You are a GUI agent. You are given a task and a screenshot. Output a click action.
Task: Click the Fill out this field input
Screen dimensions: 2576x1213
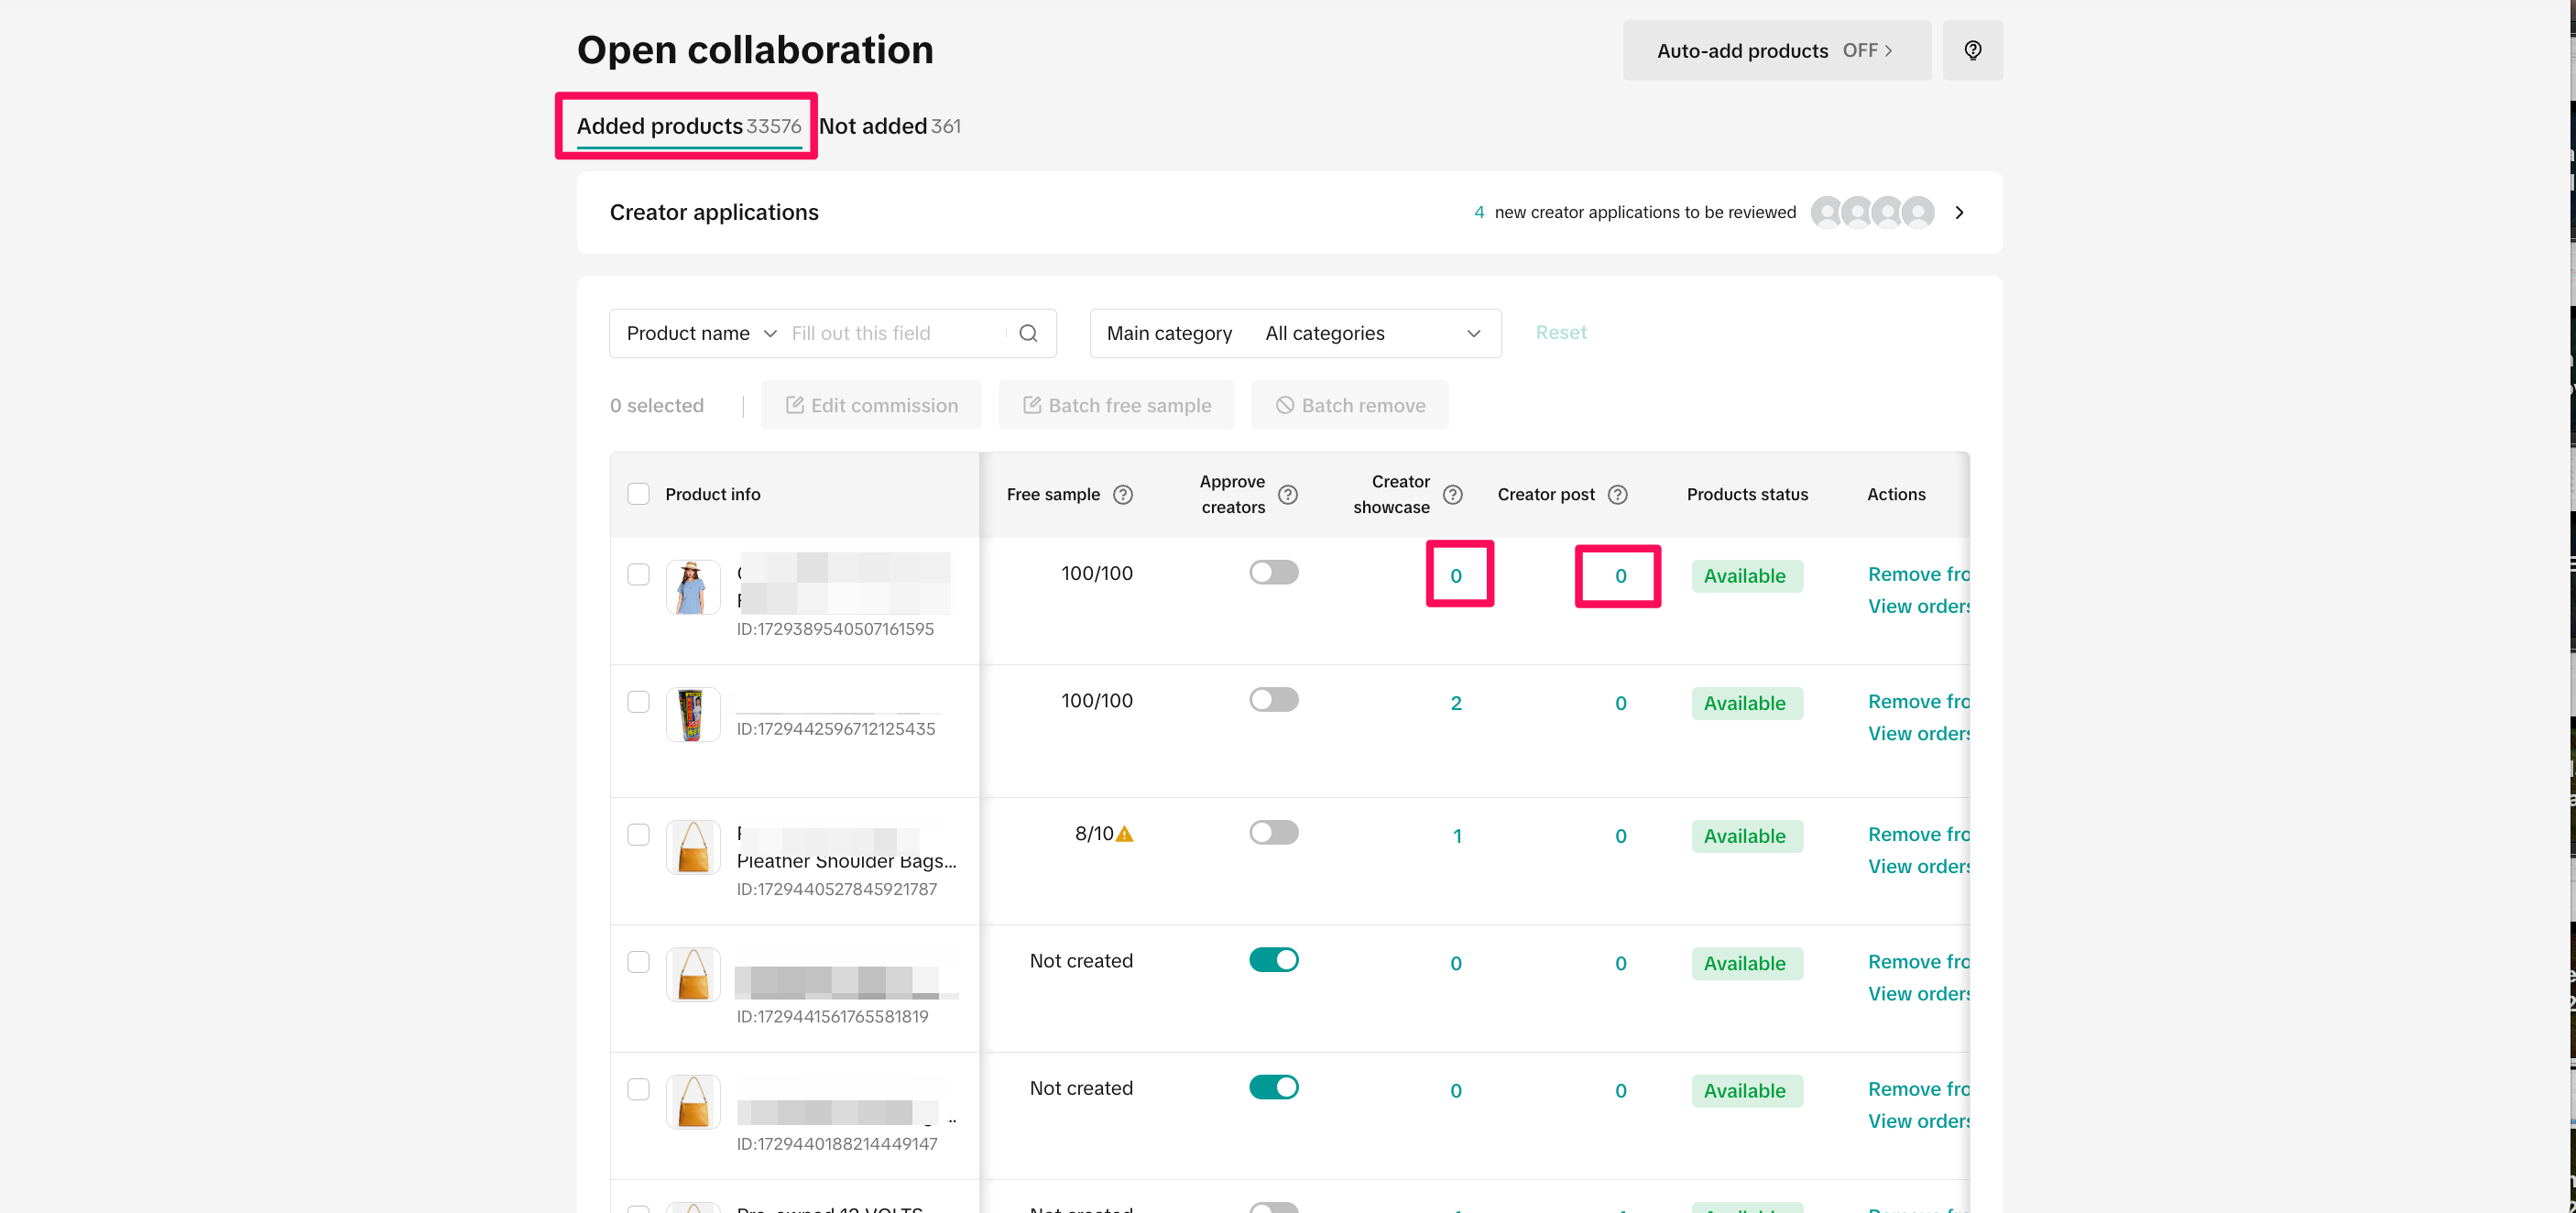895,333
